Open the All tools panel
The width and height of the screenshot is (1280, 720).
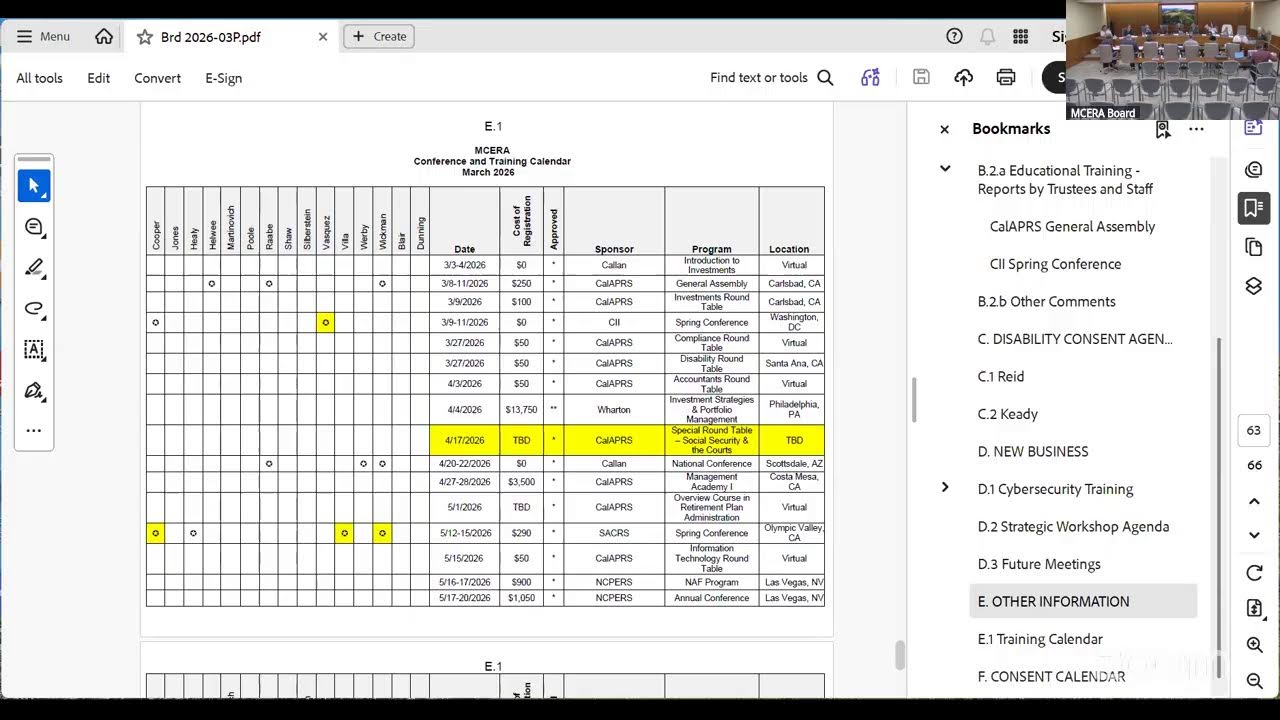[x=40, y=78]
